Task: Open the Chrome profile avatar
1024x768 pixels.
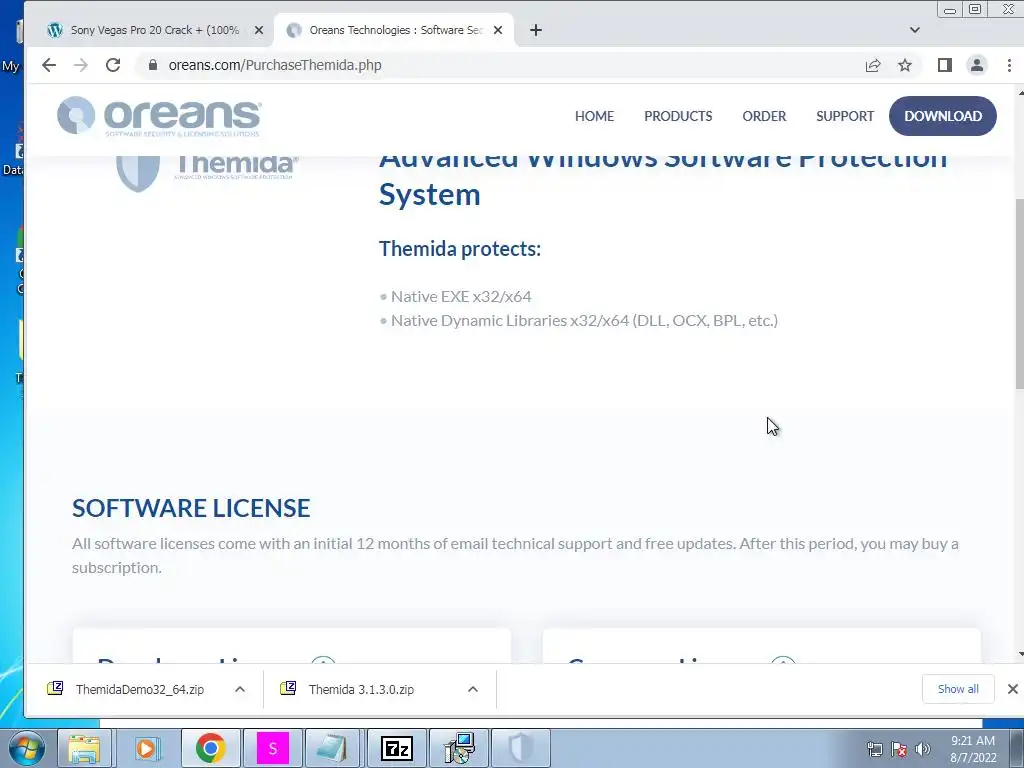Action: coord(977,65)
